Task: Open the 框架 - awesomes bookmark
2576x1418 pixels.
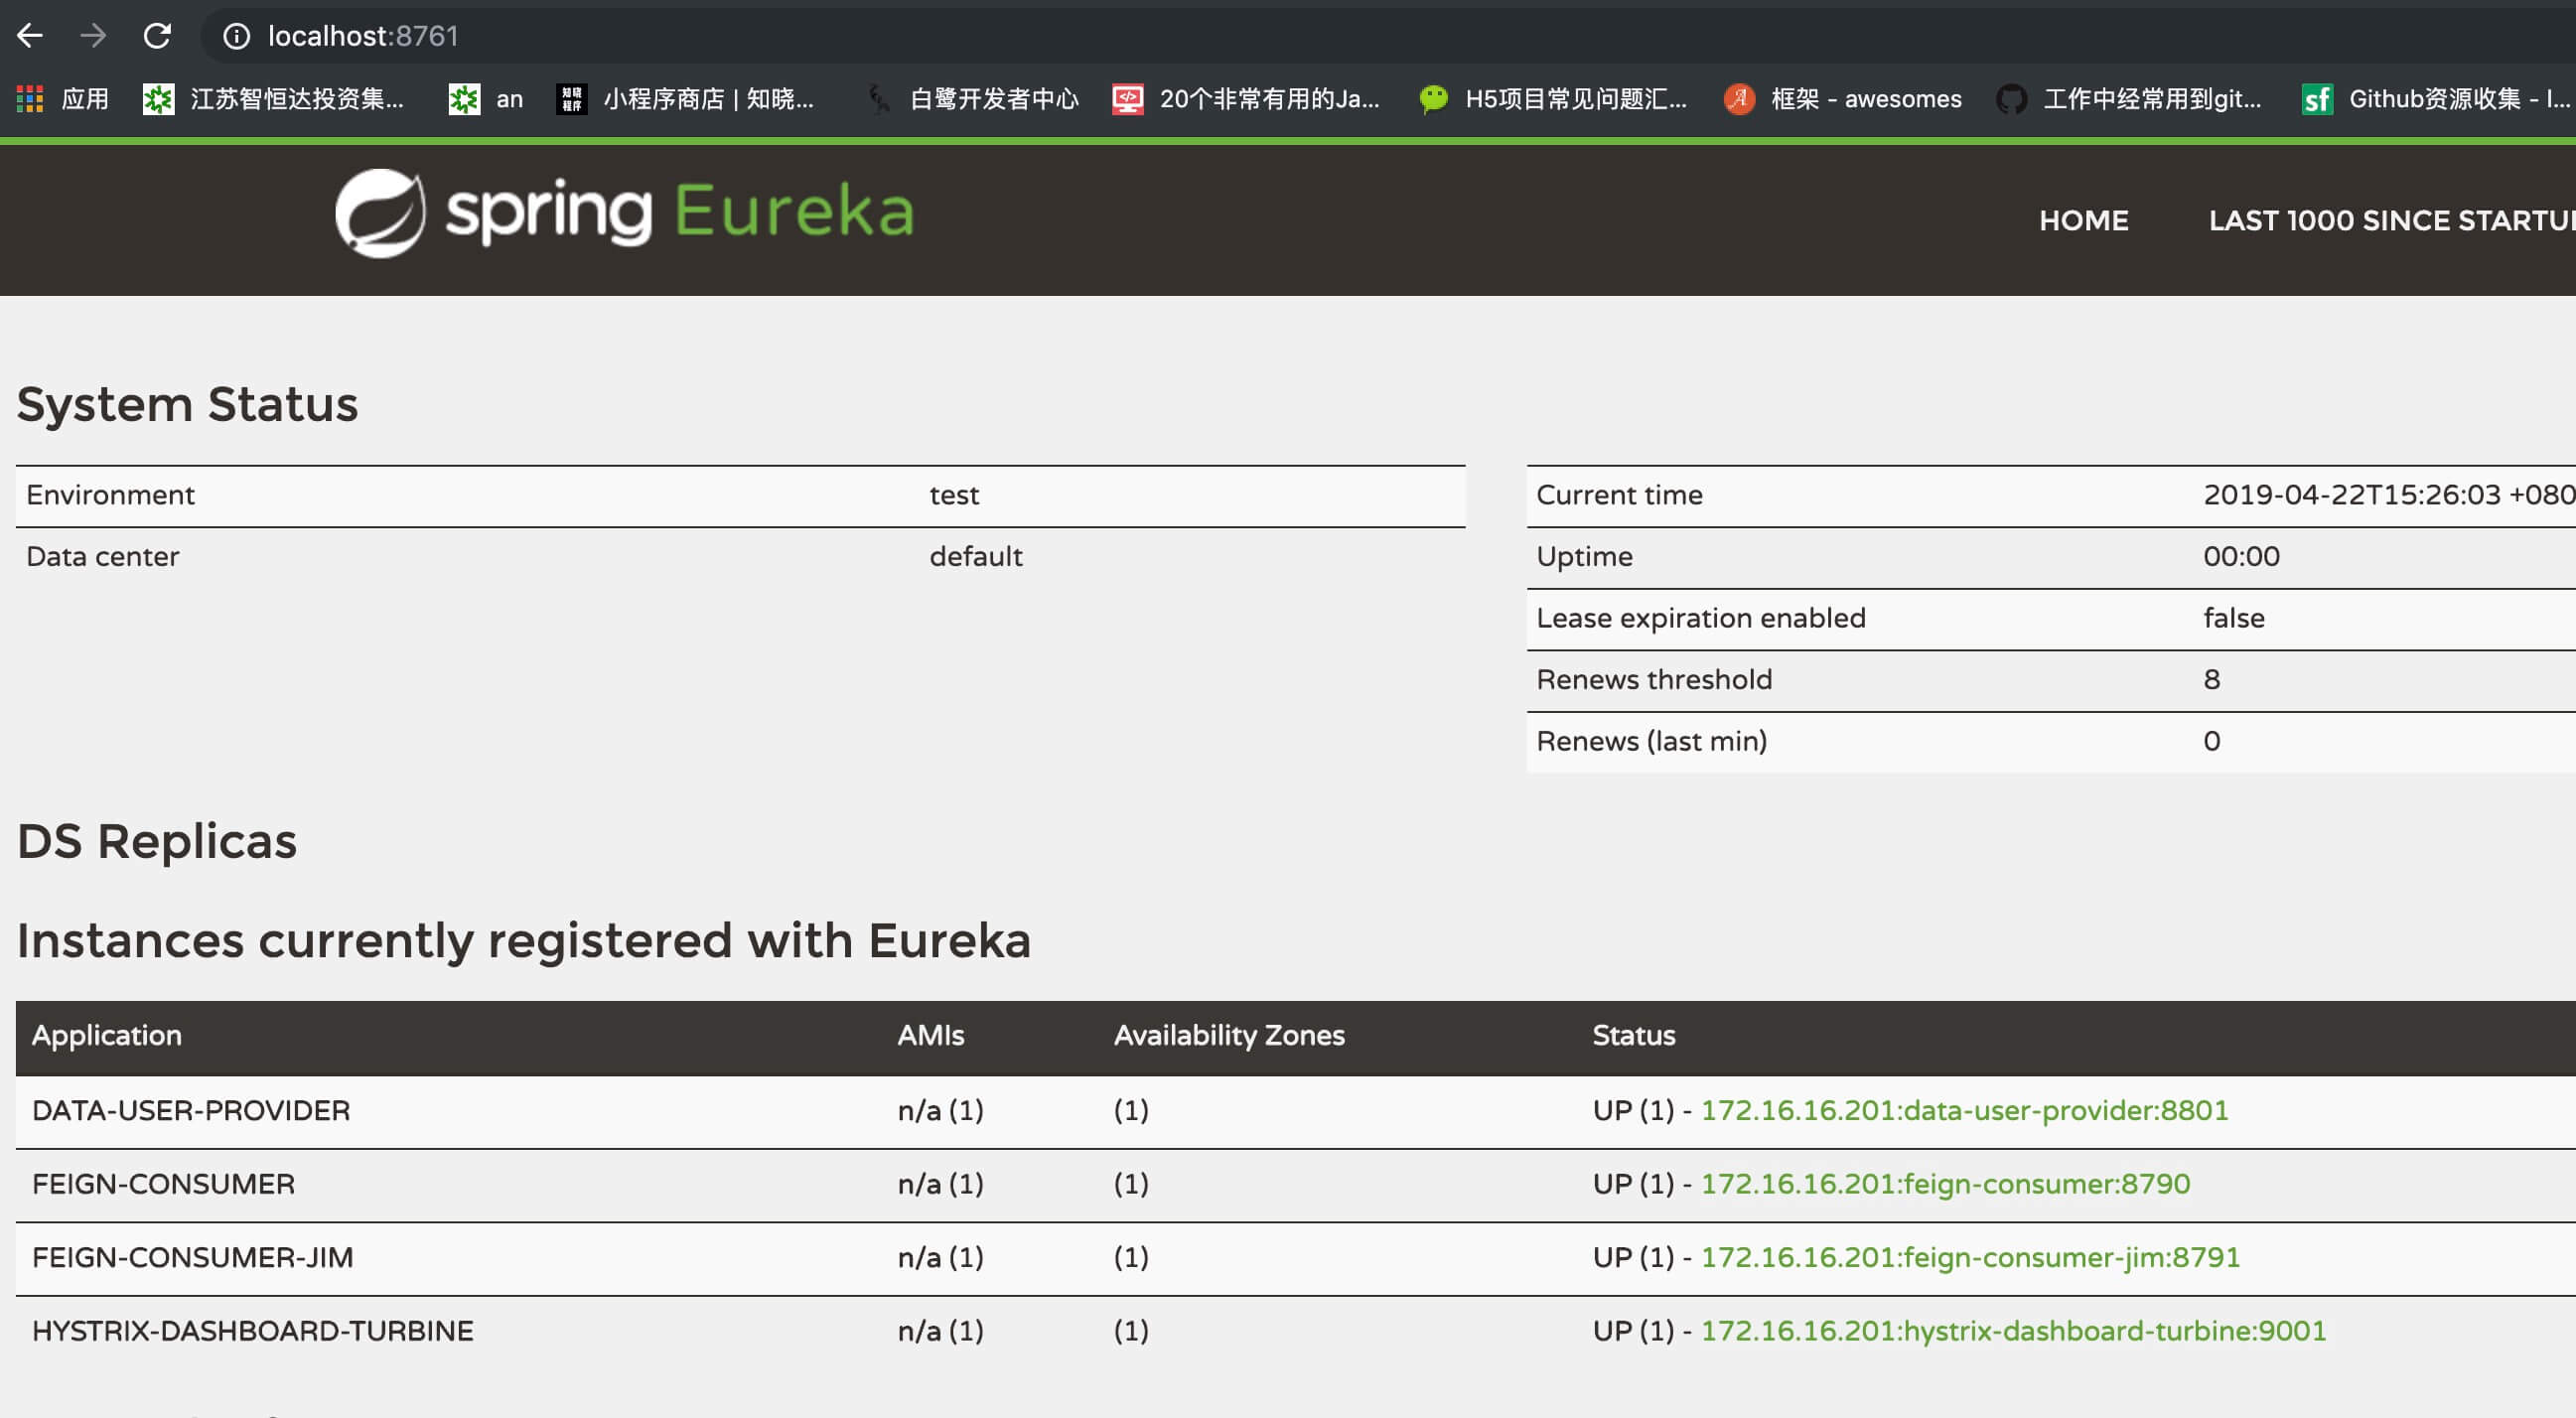Action: pos(1843,99)
